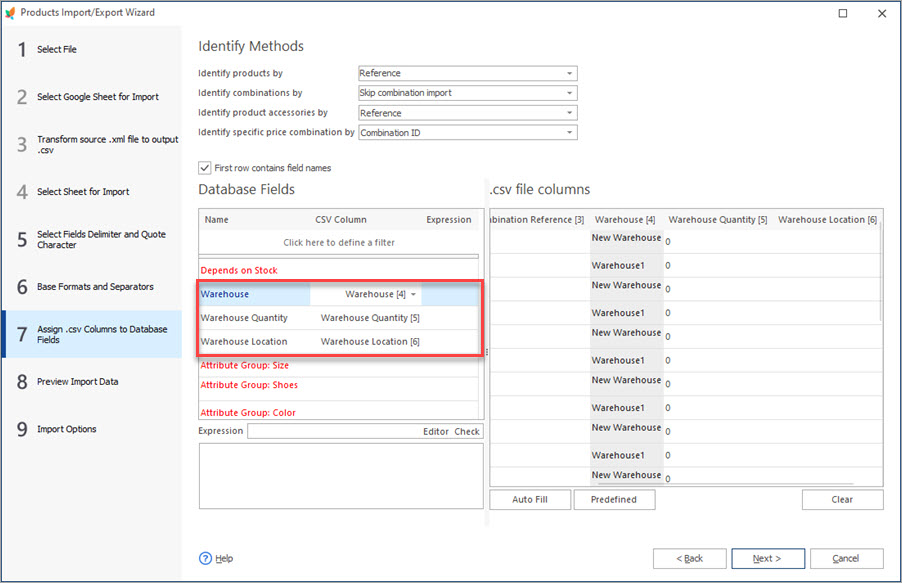
Task: Select step 5 Fields Delimiter and Quote Character
Action: tap(92, 239)
